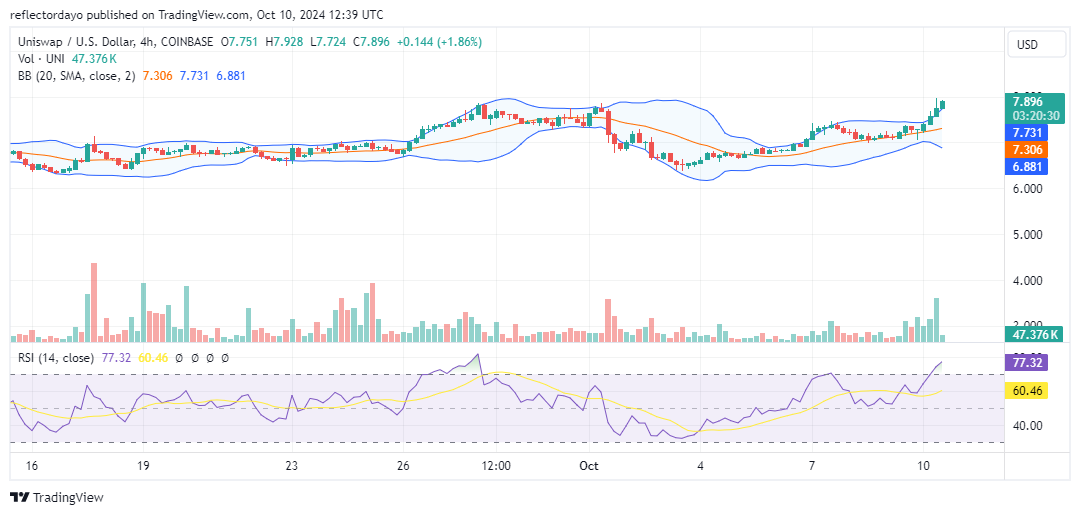1080x515 pixels.
Task: Click the TradingView wordmark text
Action: [68, 497]
